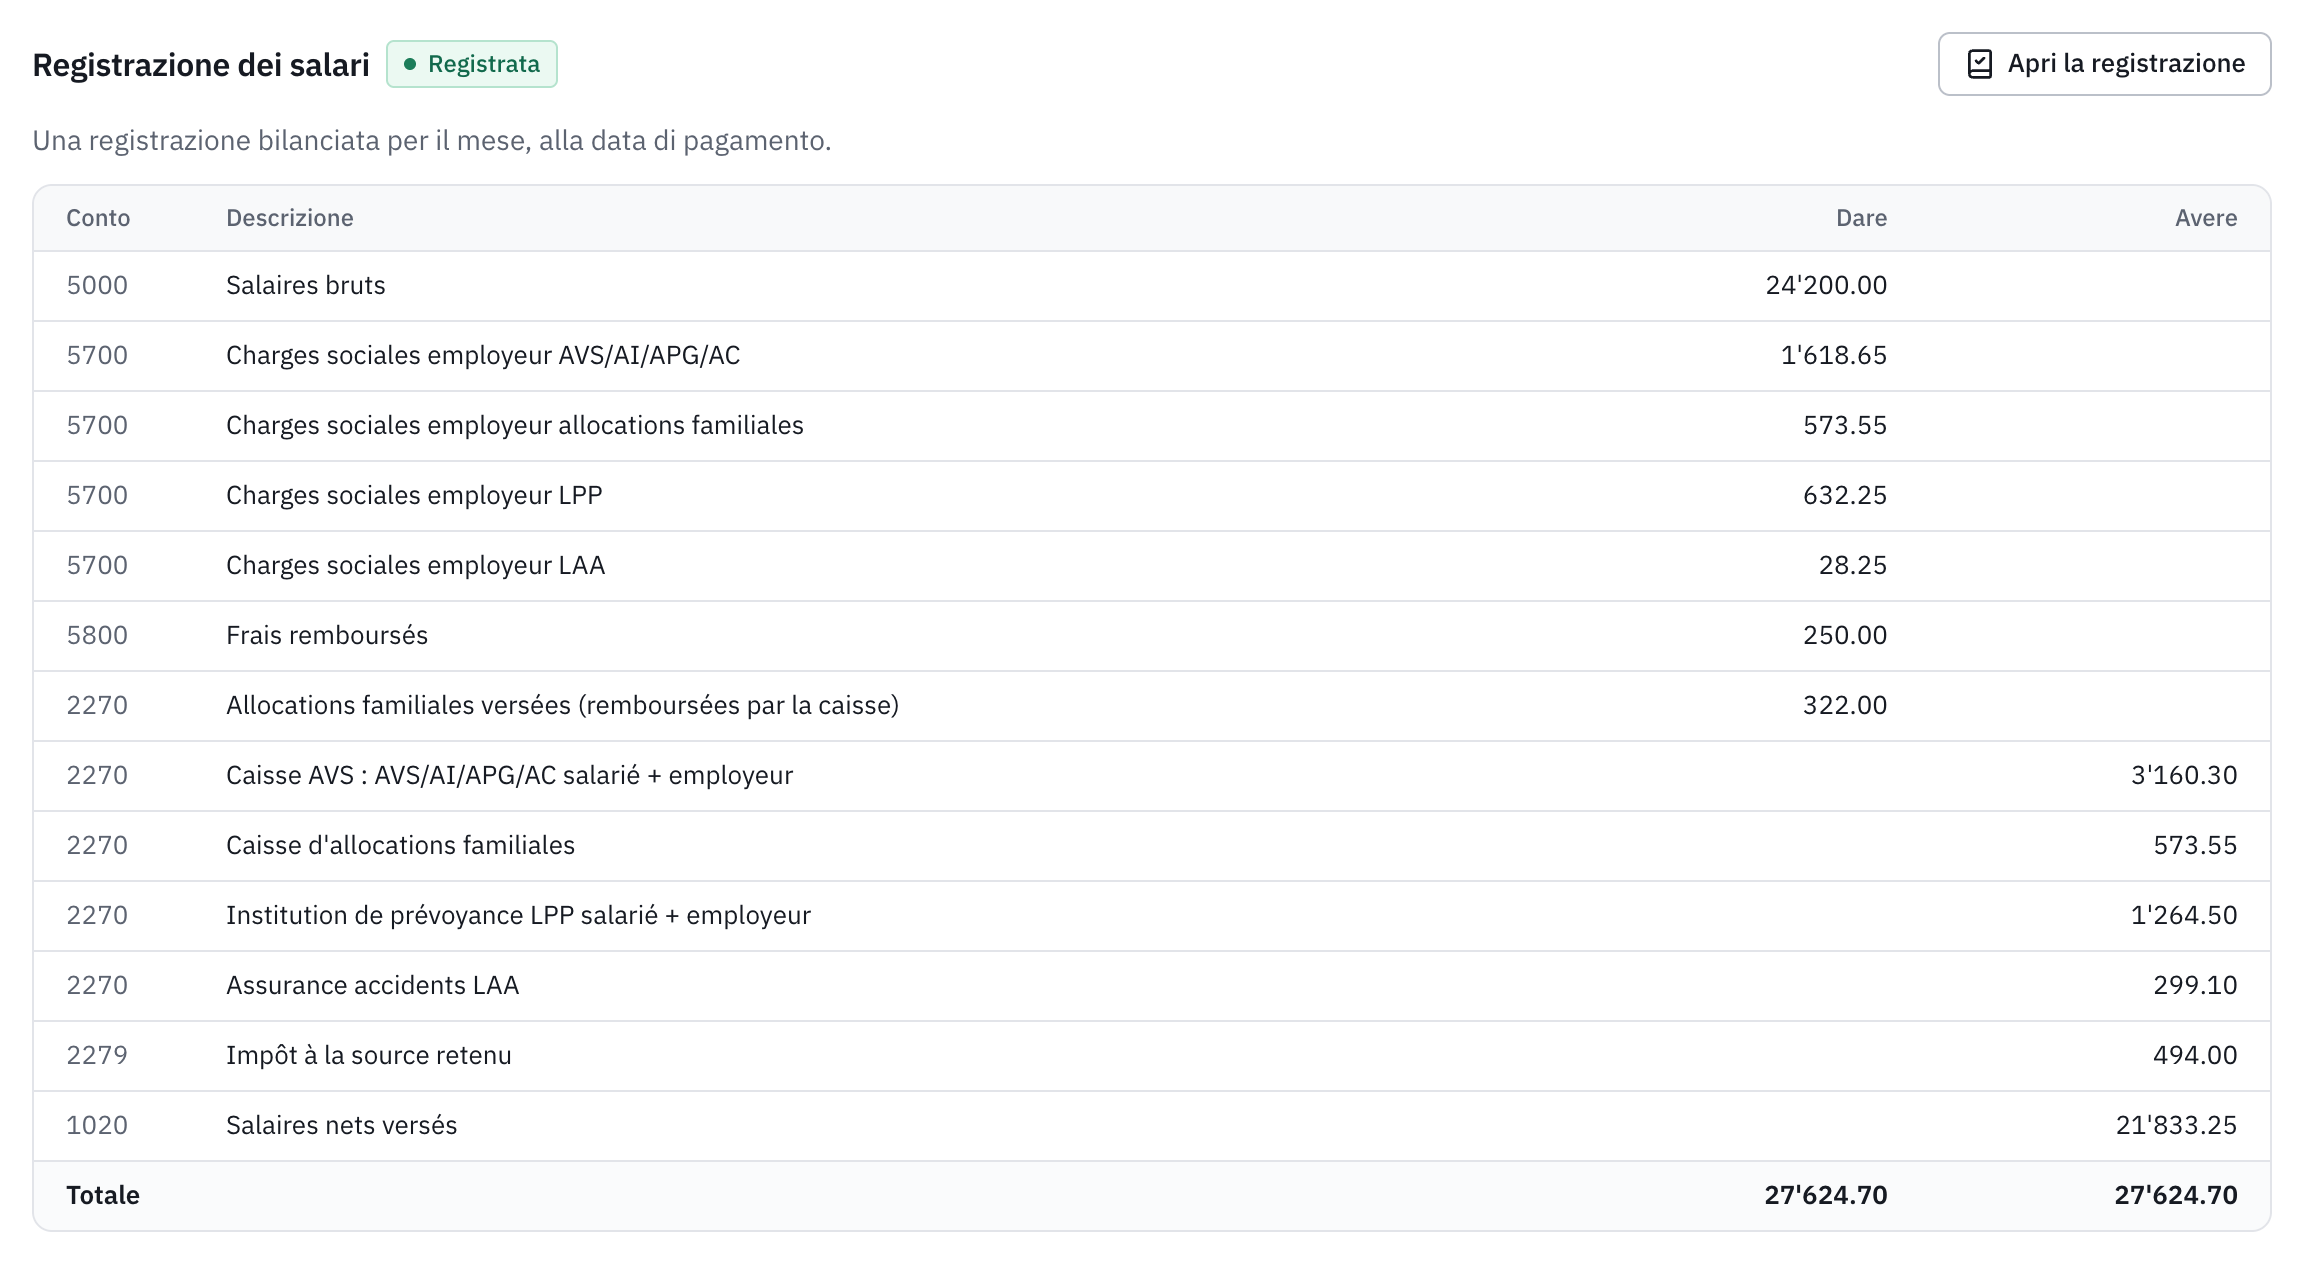Select Caisse AVS salarié + employeur row
Viewport: 2304px width, 1264px height.
(1152, 775)
